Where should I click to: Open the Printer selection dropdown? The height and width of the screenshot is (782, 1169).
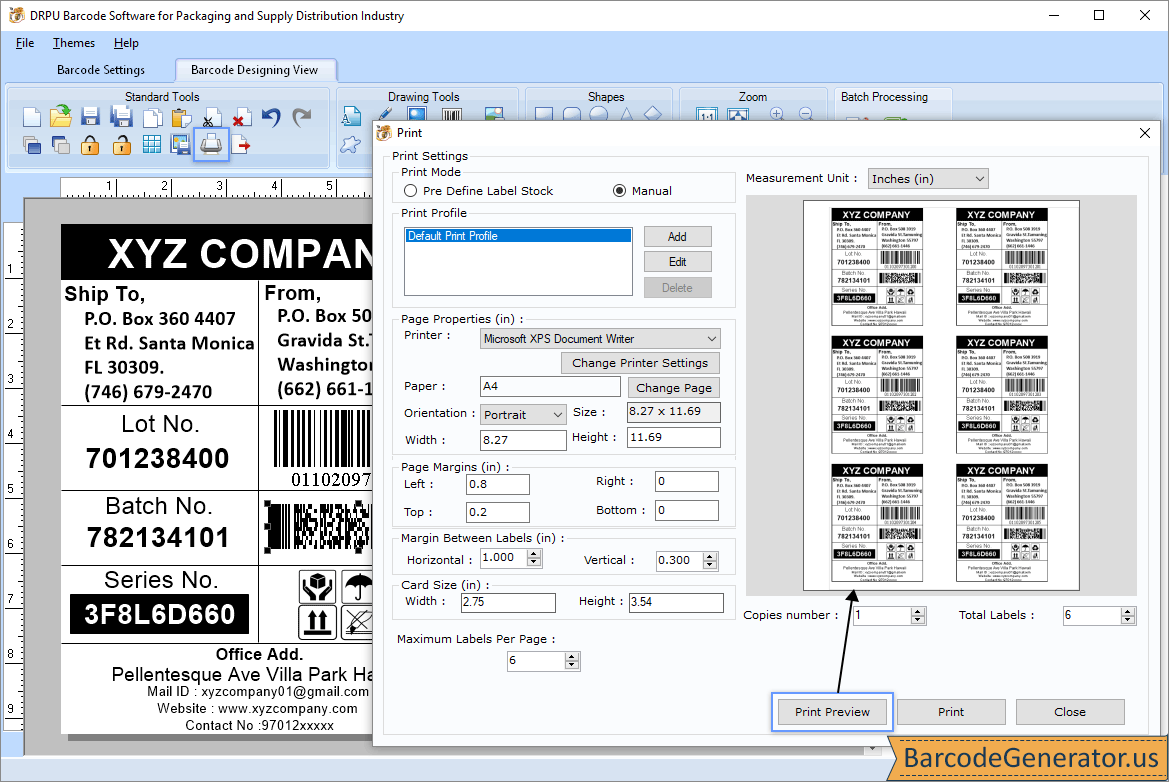pyautogui.click(x=601, y=338)
